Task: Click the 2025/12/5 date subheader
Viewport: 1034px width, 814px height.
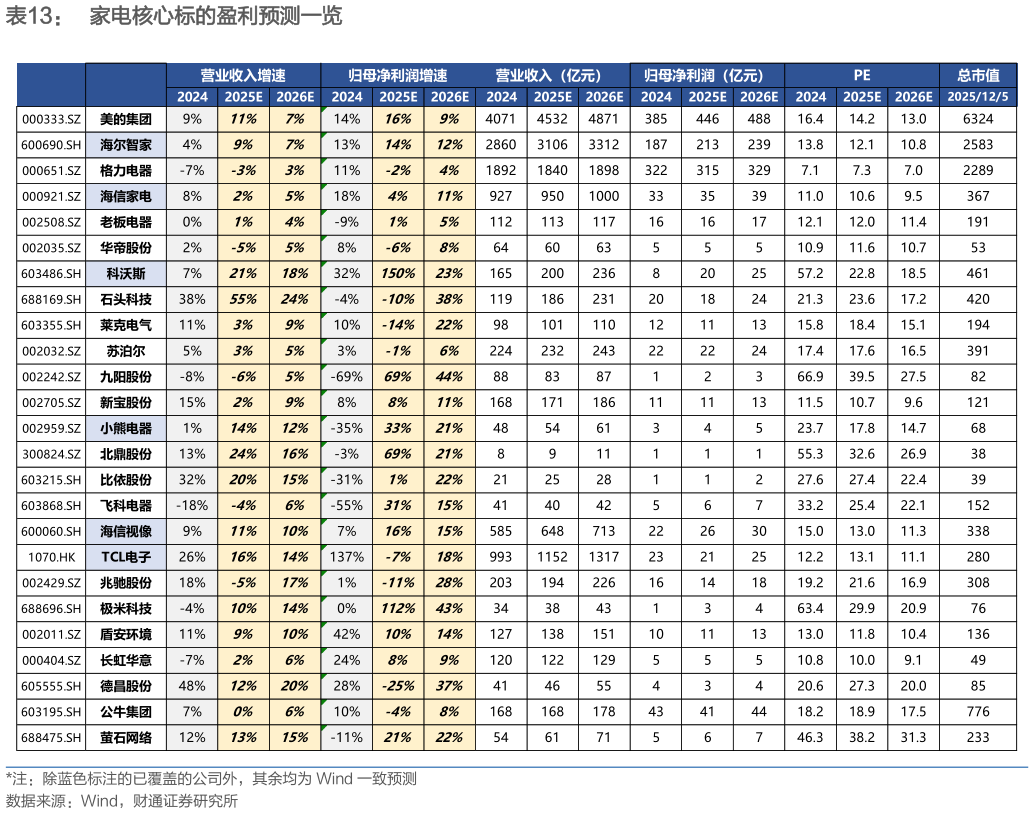Action: tap(977, 97)
